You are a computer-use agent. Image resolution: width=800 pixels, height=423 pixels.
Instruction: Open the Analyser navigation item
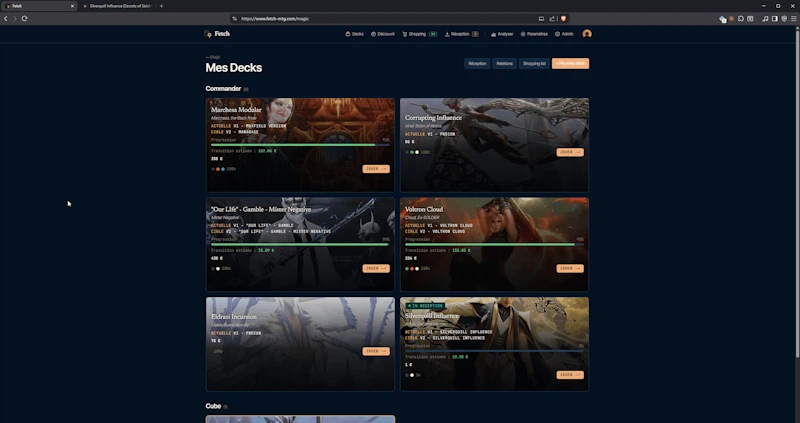502,34
